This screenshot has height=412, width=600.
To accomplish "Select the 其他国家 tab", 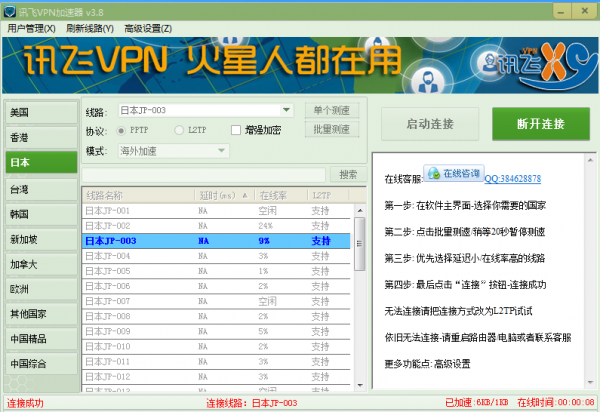I will click(41, 314).
